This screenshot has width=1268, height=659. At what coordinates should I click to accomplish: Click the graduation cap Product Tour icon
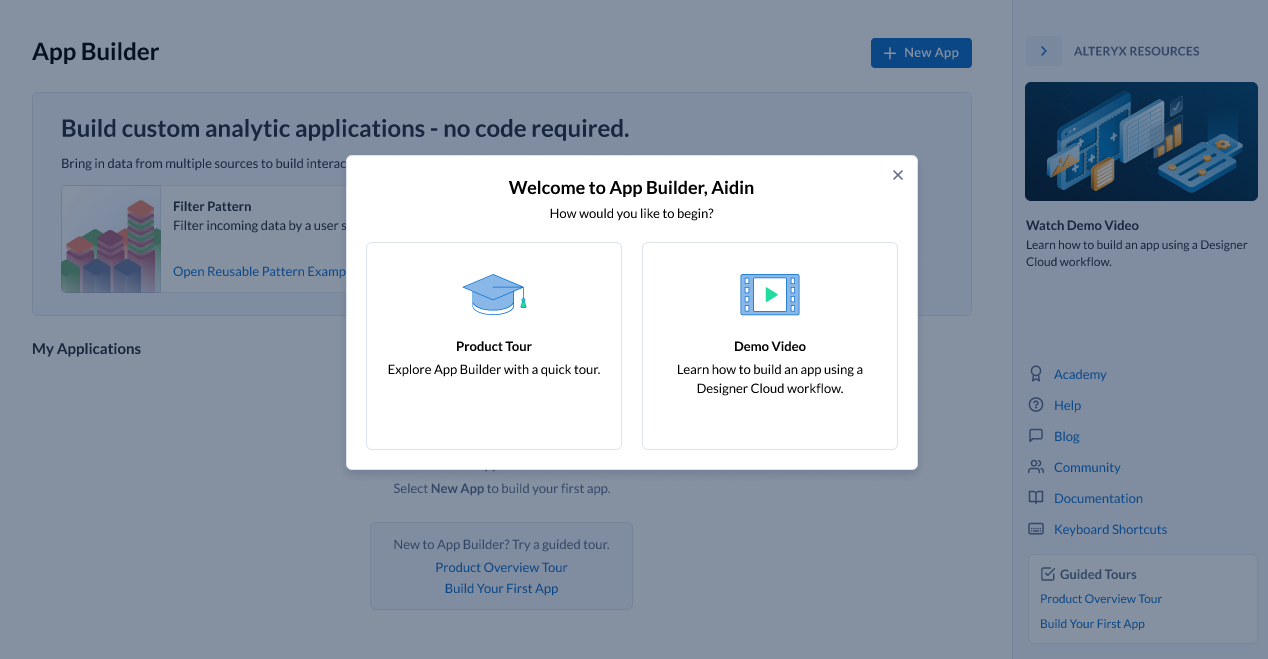point(494,294)
